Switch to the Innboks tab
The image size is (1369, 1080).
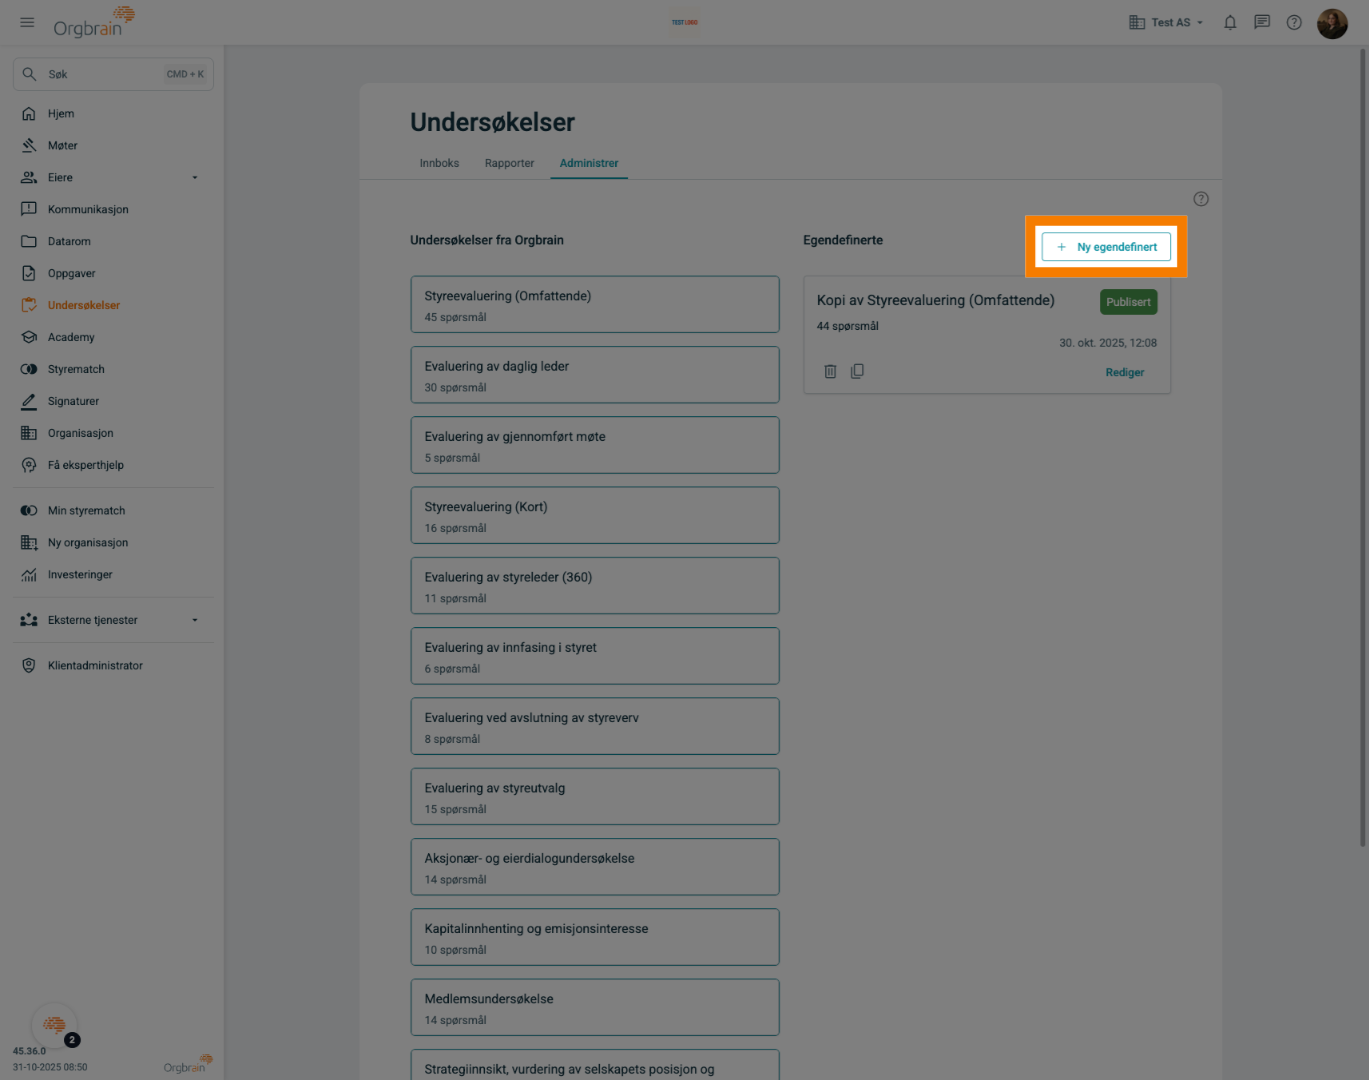point(439,163)
